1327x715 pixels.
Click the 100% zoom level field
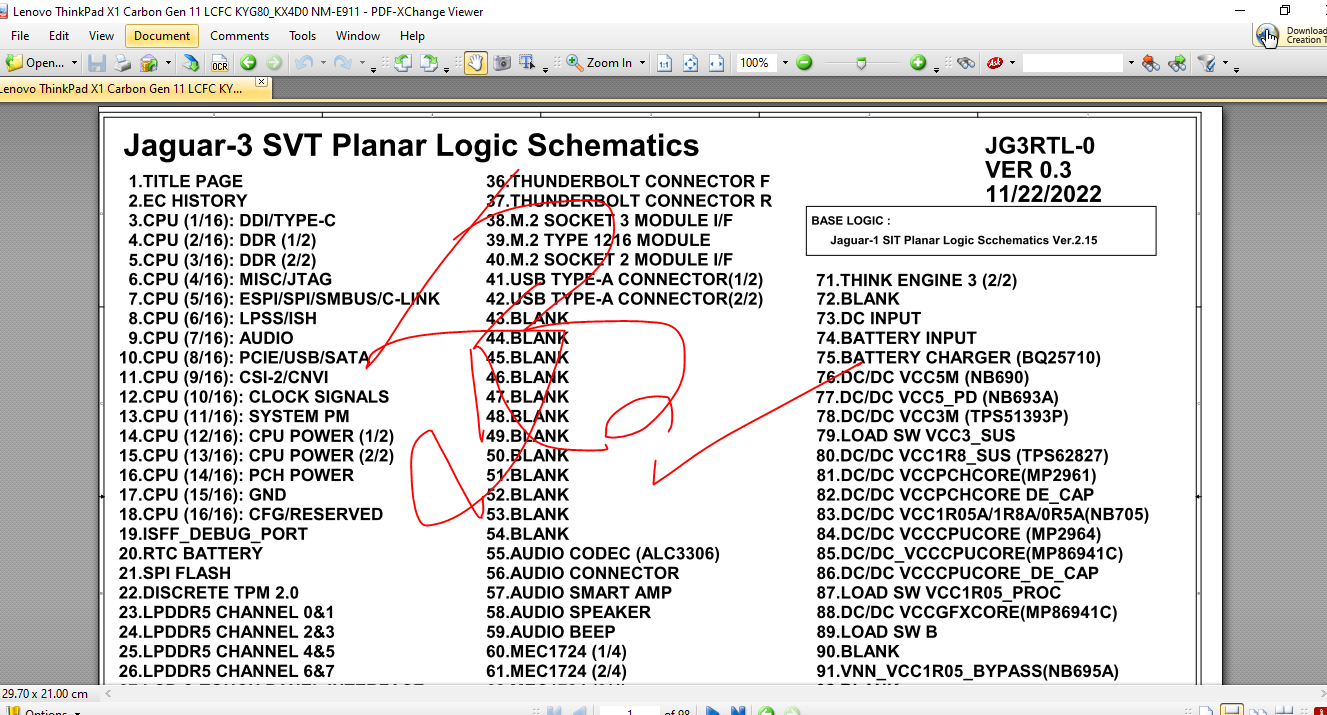point(756,63)
